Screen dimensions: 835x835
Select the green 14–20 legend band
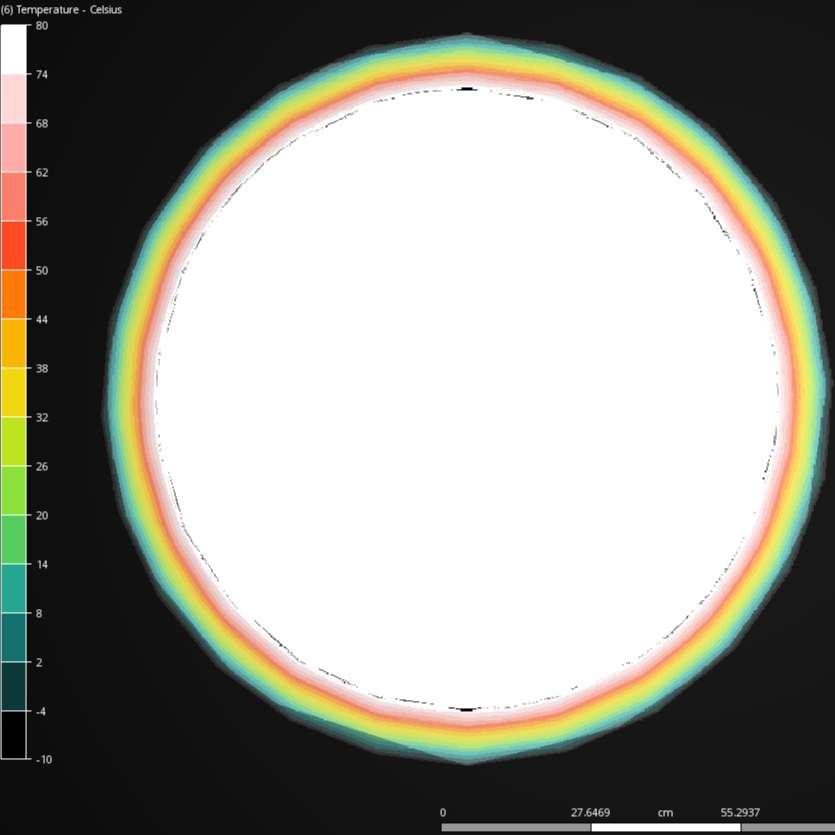[13, 539]
